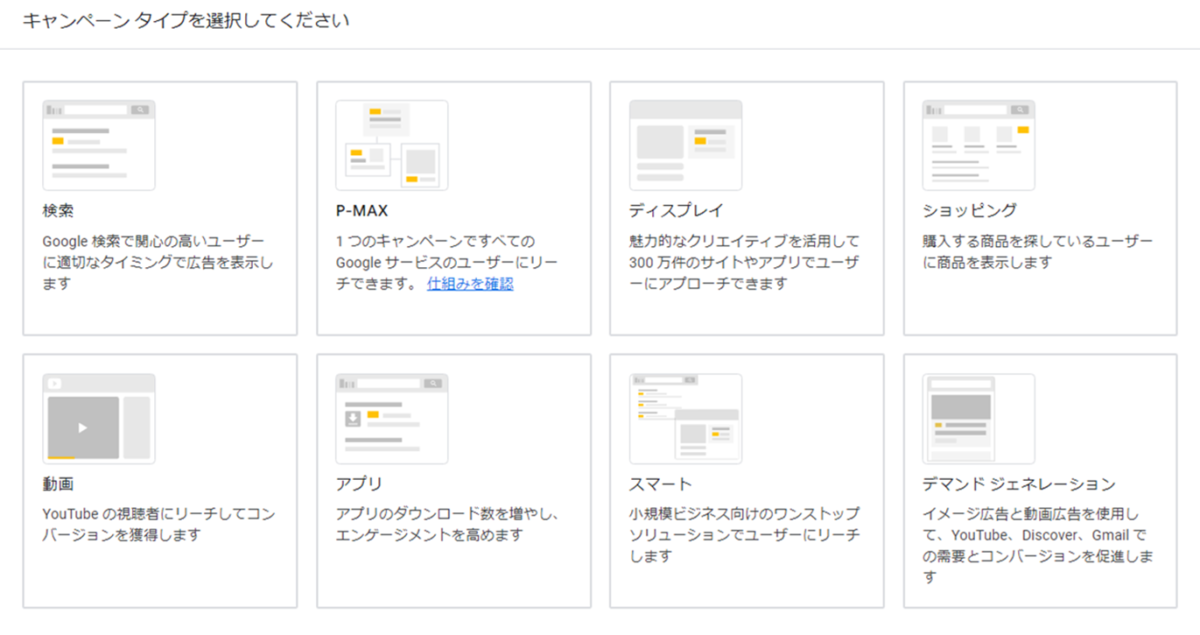
Task: Select text 1 つのキャンペーンですべての
Action: coord(436,241)
